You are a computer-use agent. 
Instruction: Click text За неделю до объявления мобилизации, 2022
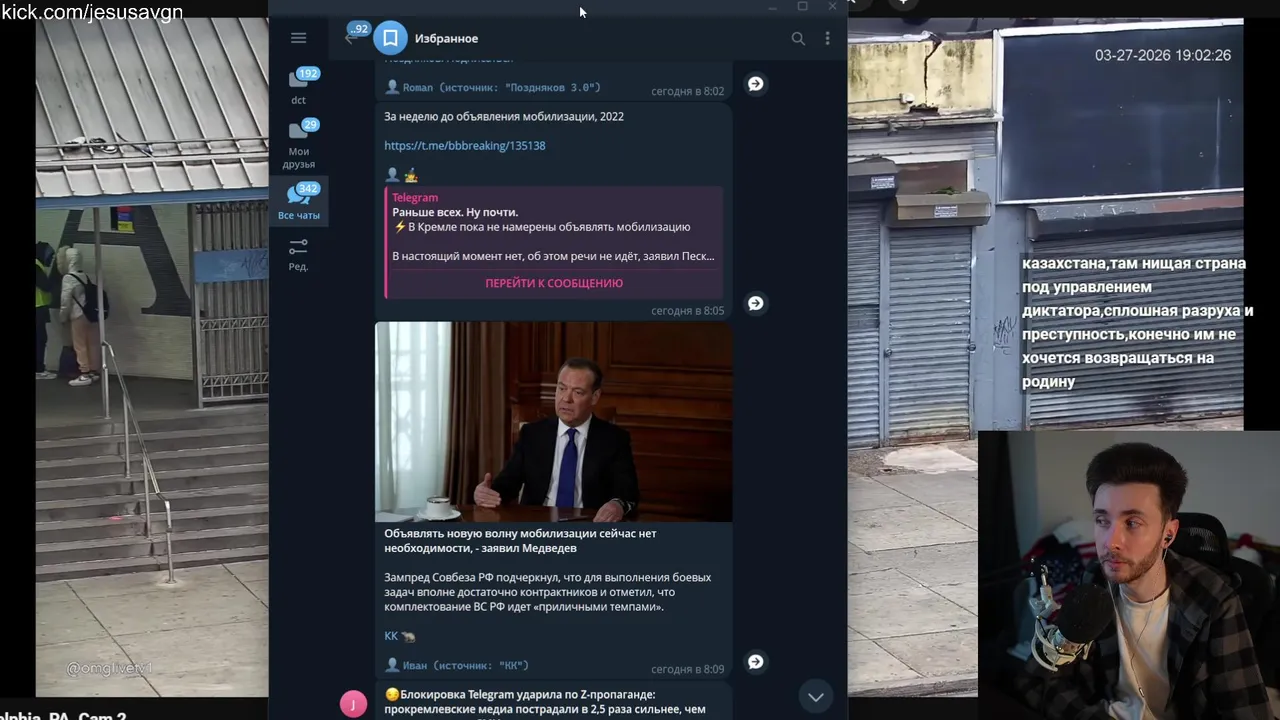(504, 116)
